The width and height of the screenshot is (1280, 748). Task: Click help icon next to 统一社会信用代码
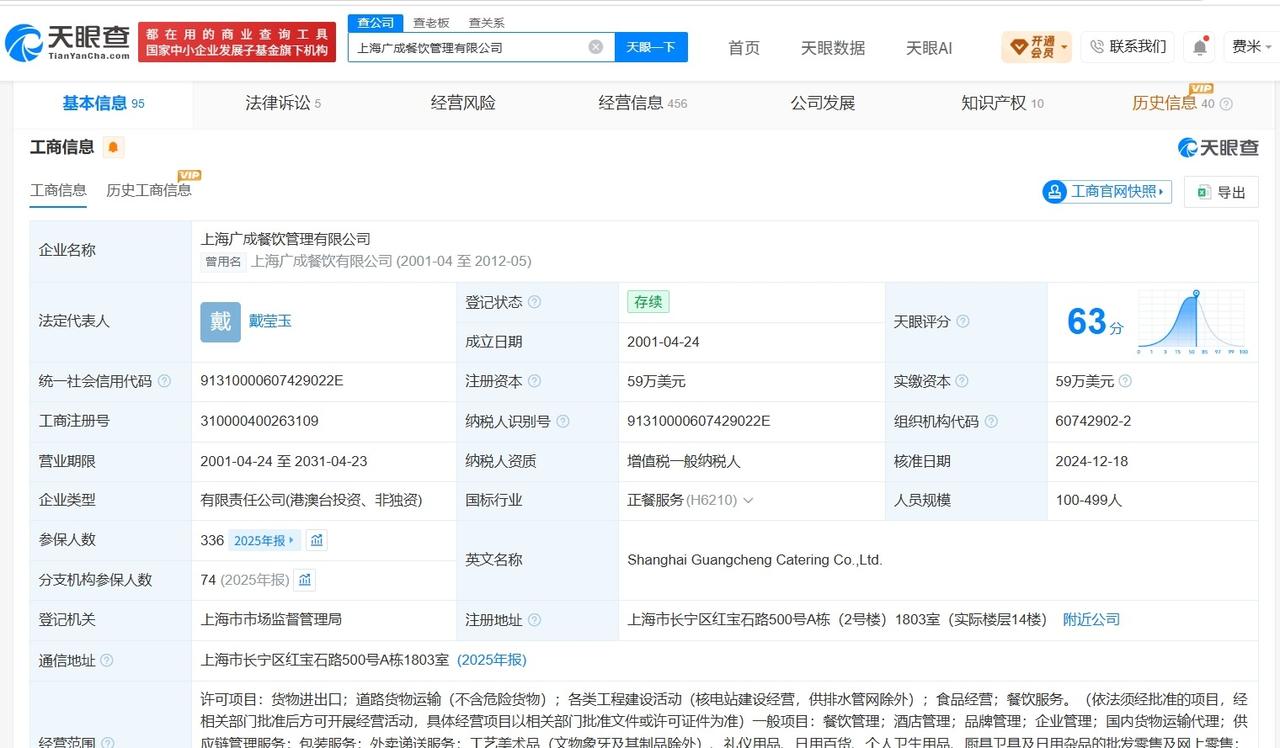[164, 381]
